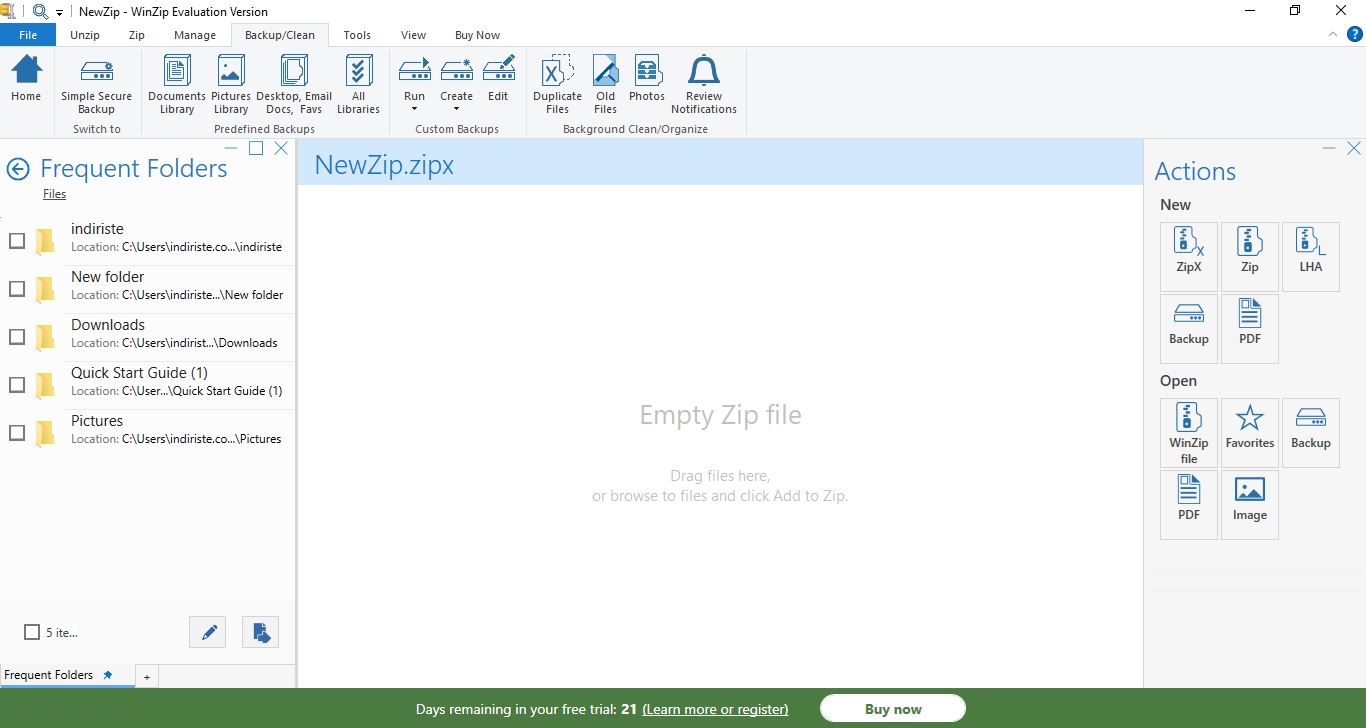
Task: Open Simple Secure Backup
Action: 96,86
